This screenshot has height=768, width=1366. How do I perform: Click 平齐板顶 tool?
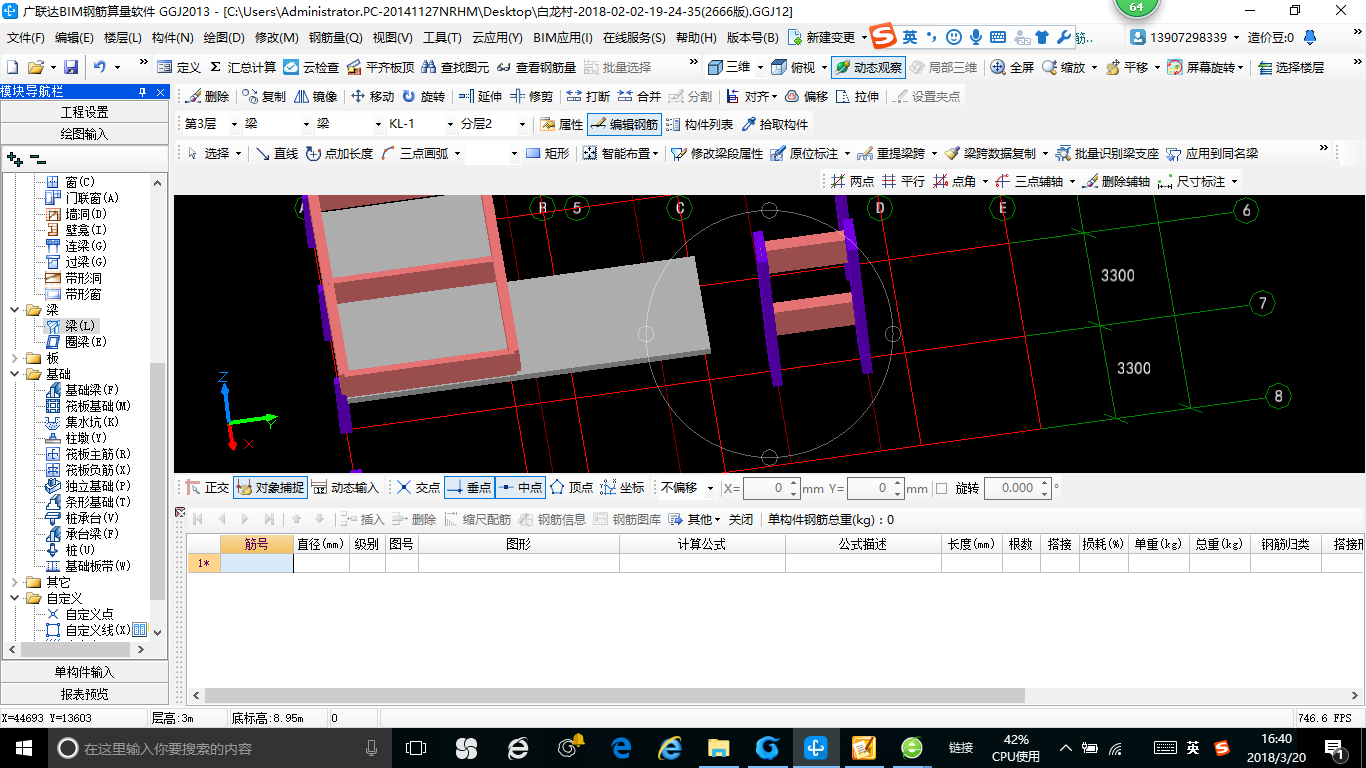click(380, 67)
